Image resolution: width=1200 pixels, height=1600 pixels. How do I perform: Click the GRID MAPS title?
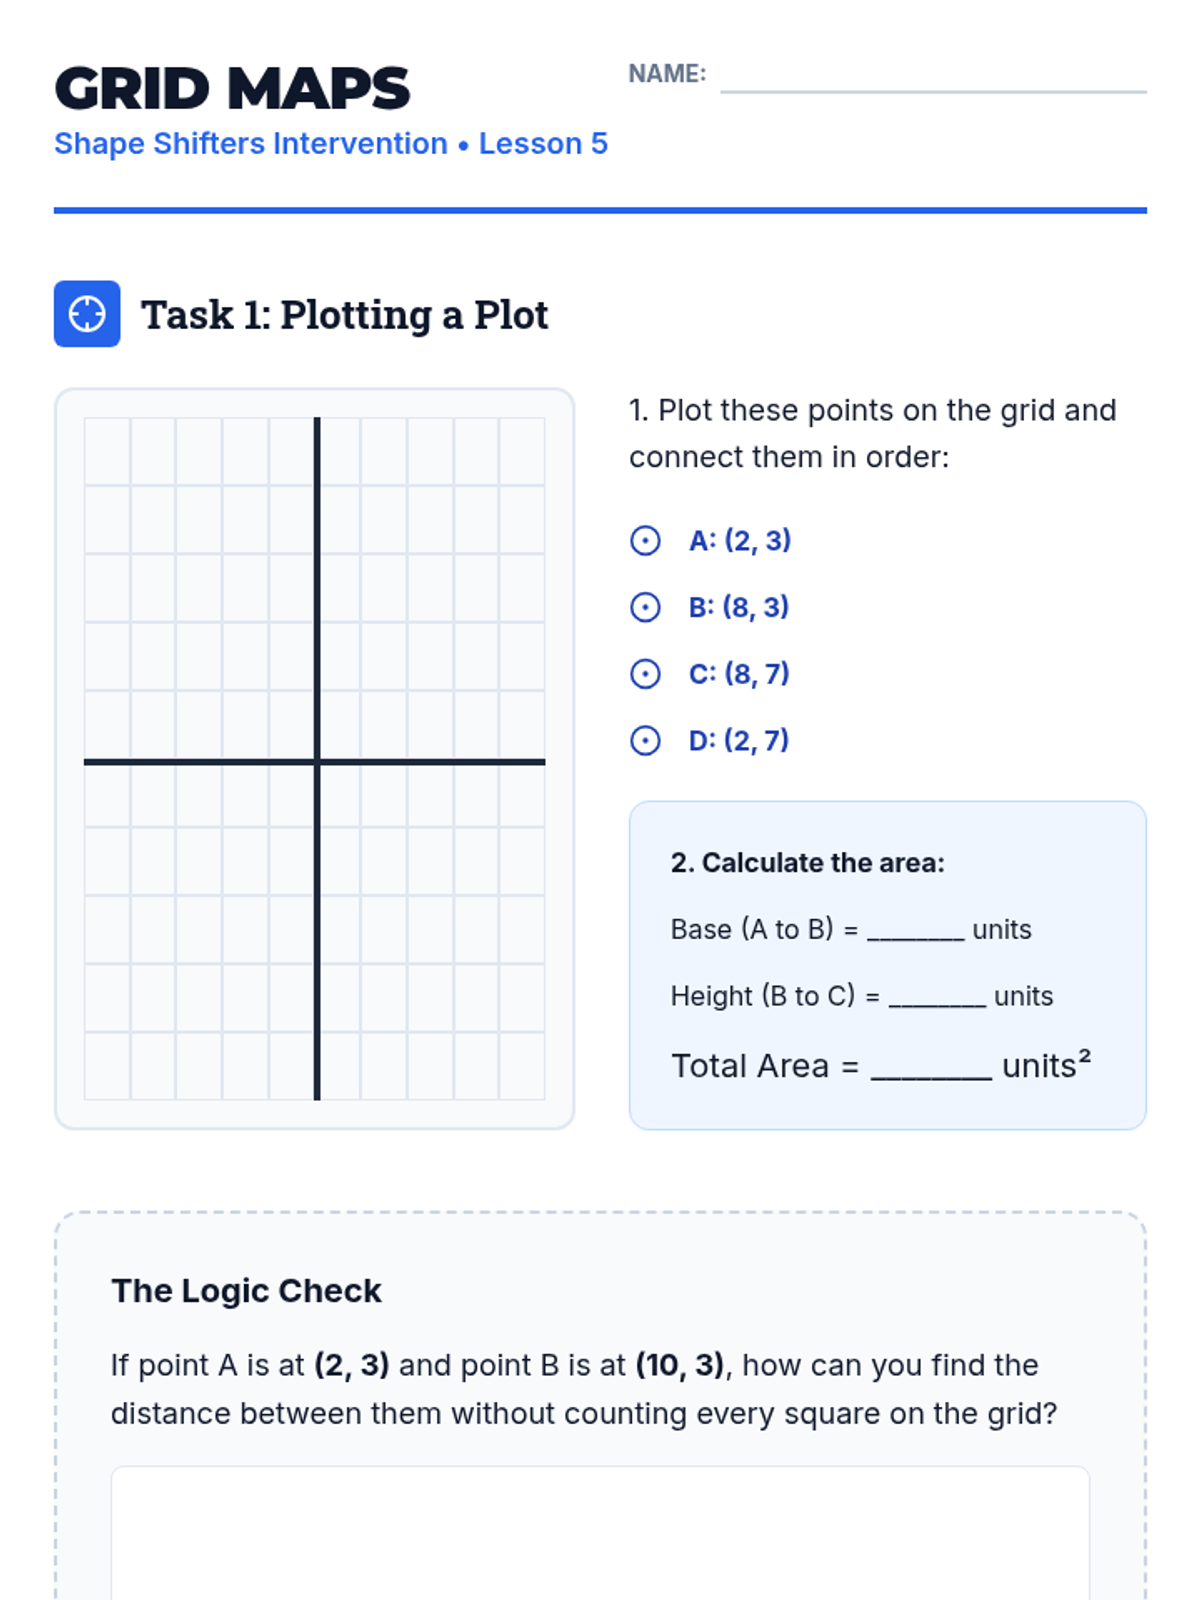pos(232,88)
